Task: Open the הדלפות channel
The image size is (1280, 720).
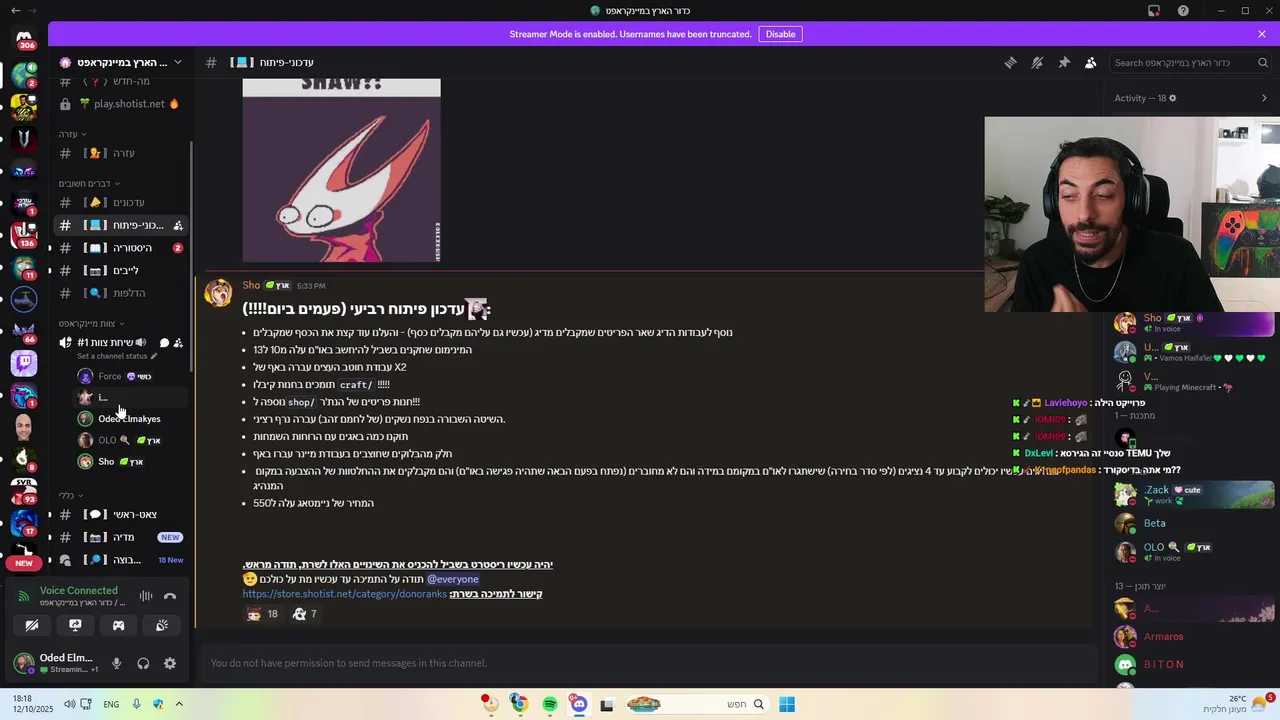Action: point(121,293)
